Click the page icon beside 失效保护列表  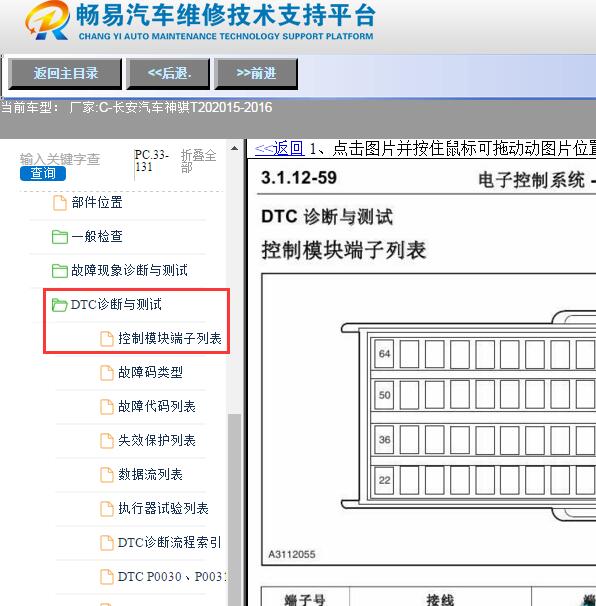107,441
